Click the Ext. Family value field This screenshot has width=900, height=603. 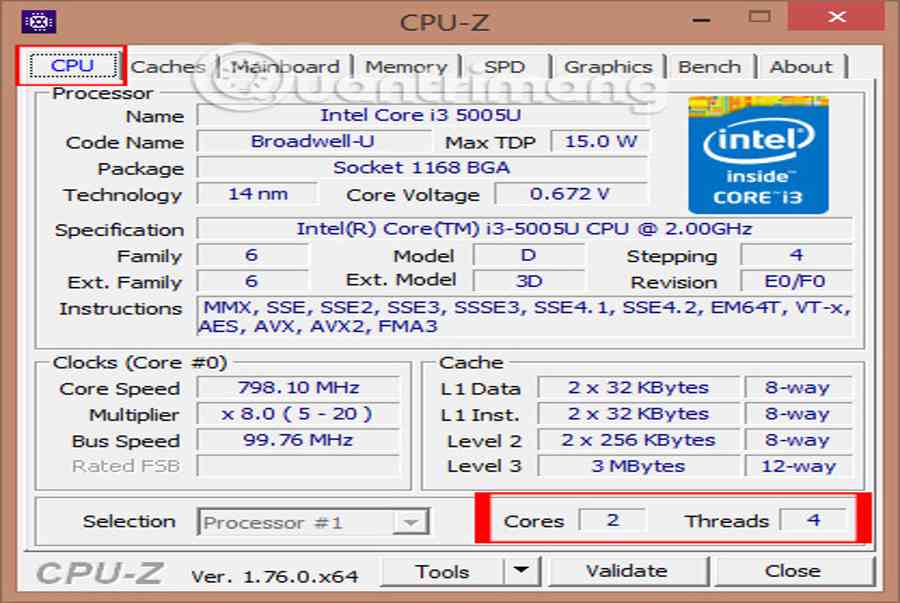[x=251, y=281]
